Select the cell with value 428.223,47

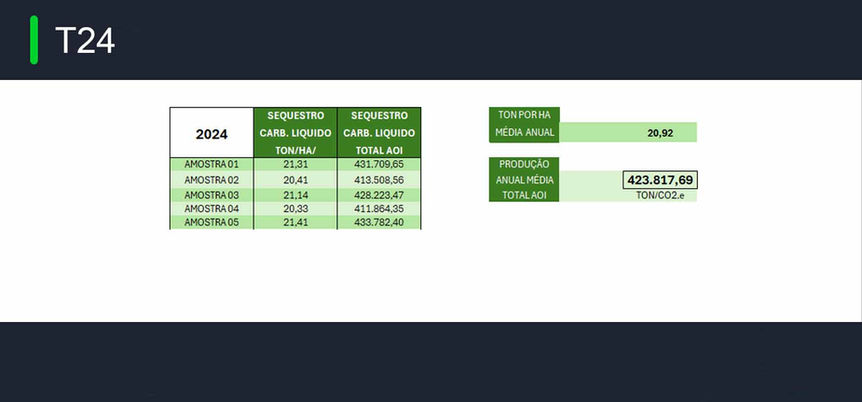379,194
